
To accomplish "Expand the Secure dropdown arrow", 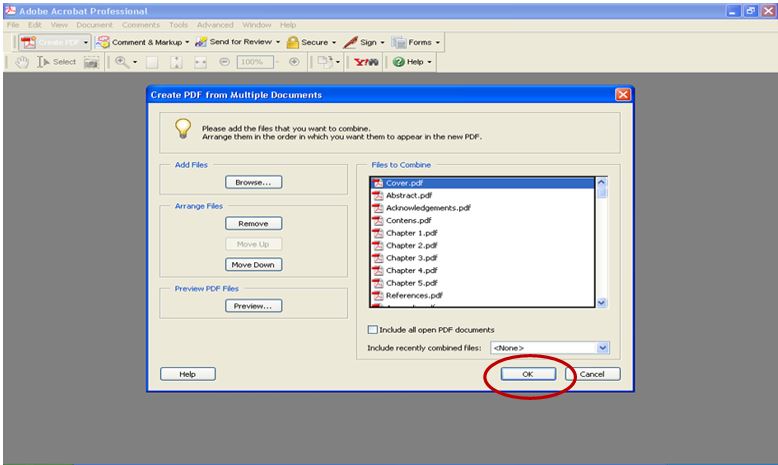I will pos(334,43).
